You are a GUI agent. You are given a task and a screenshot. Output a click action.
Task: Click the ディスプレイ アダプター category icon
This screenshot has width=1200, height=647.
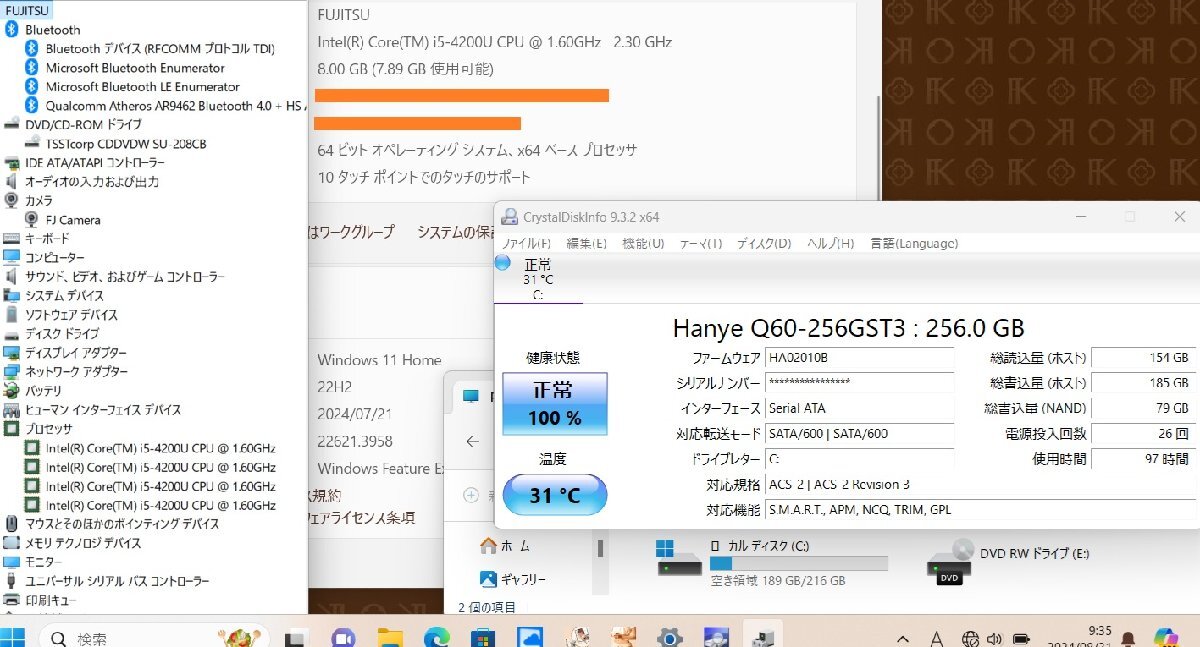[x=12, y=353]
